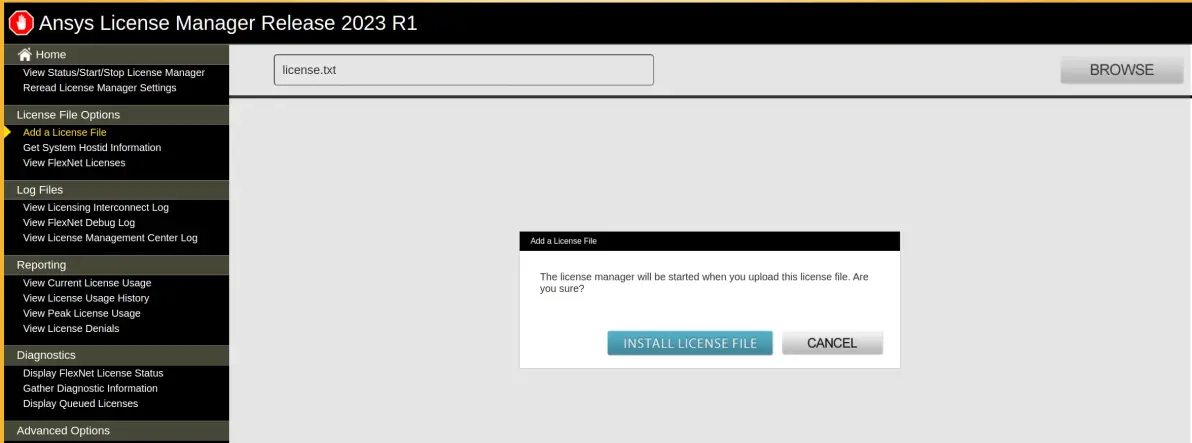Open View License Denials report

[x=71, y=328]
